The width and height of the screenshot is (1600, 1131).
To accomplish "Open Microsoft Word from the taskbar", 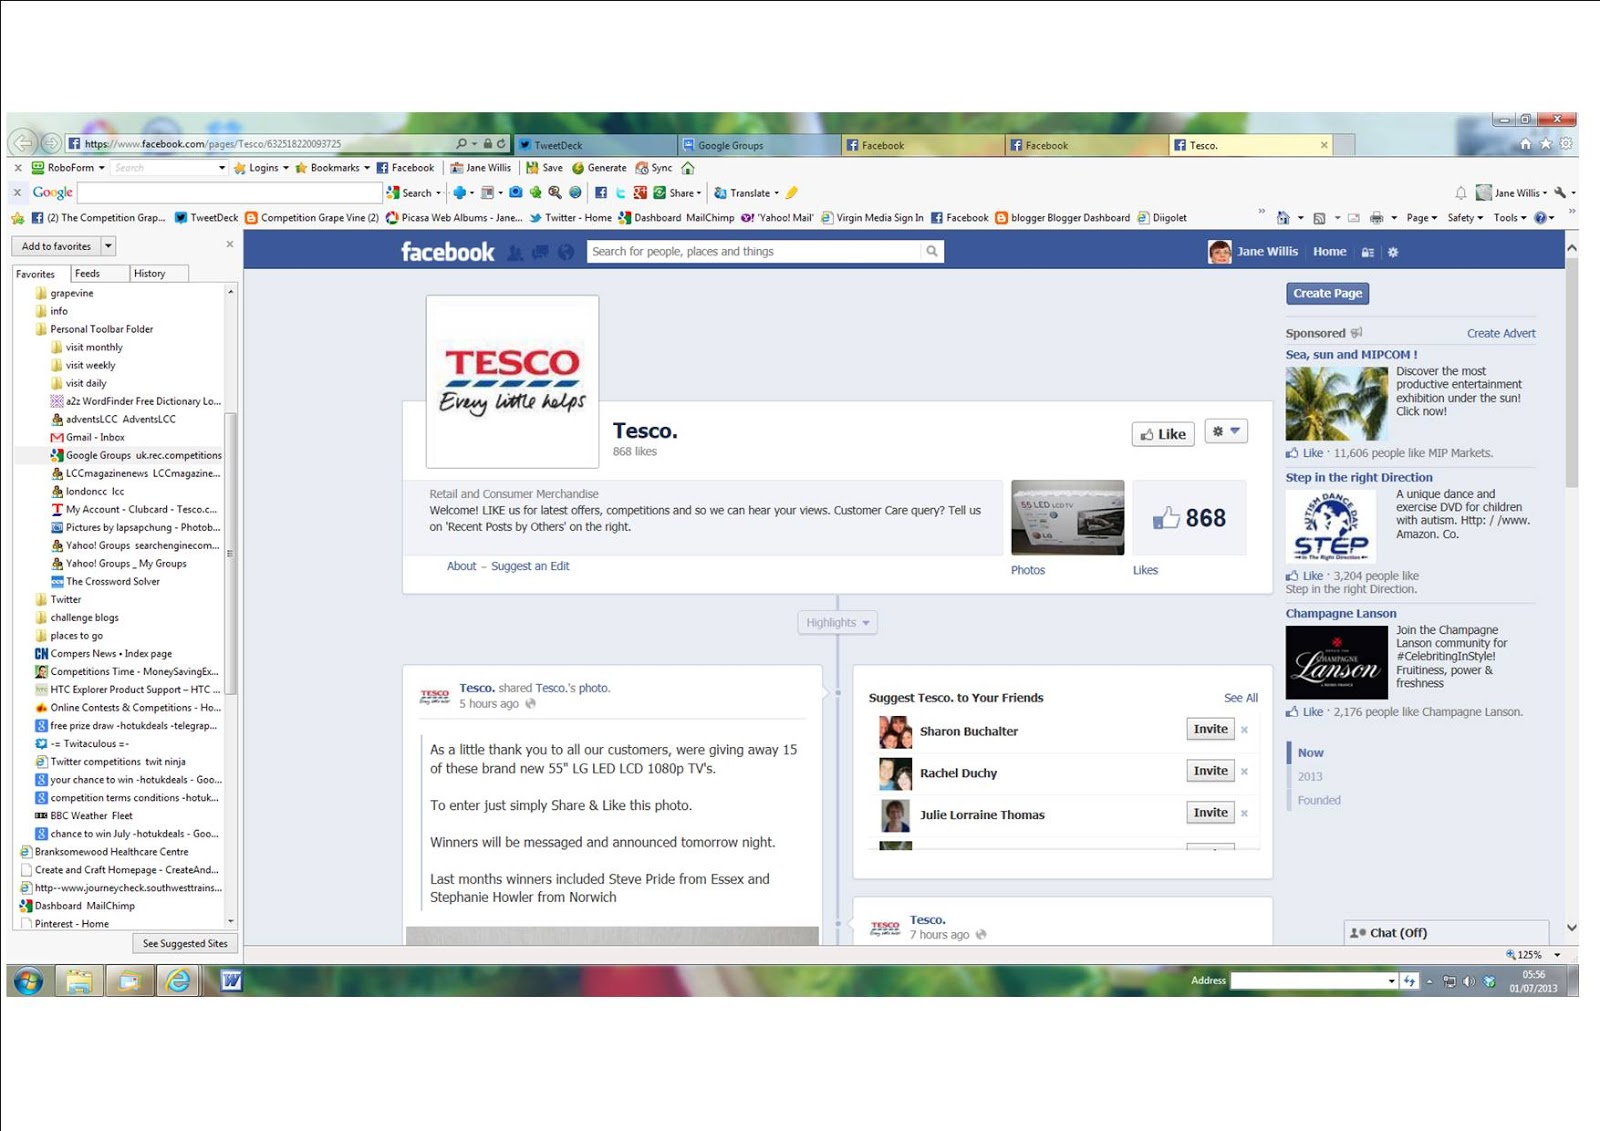I will click(231, 981).
